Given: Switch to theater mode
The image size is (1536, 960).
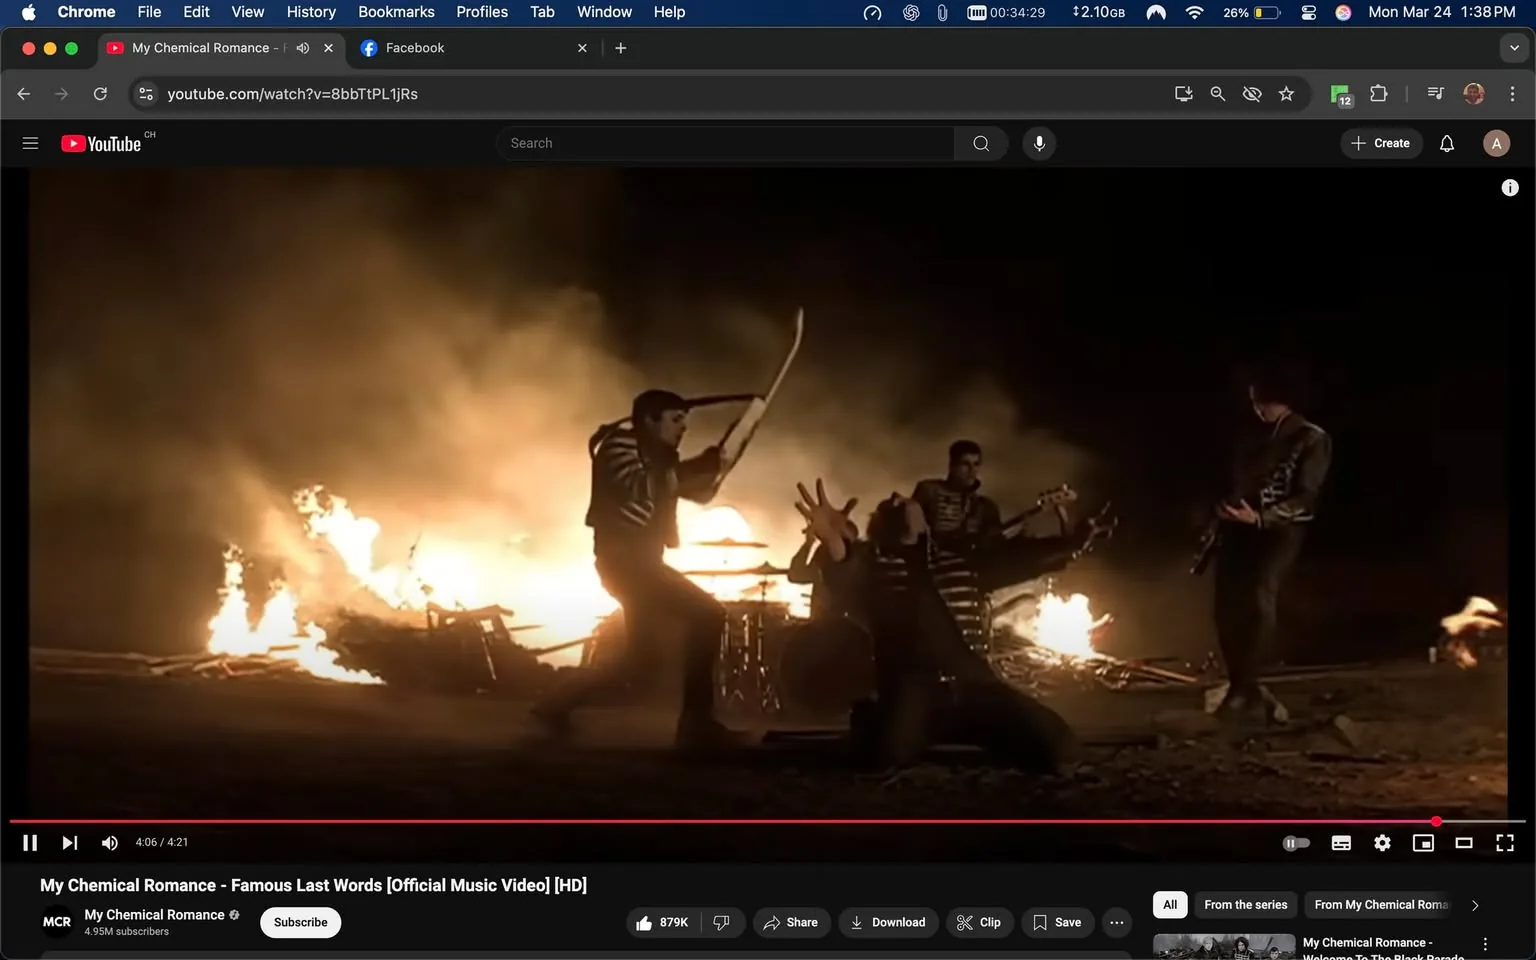Looking at the screenshot, I should (x=1464, y=842).
